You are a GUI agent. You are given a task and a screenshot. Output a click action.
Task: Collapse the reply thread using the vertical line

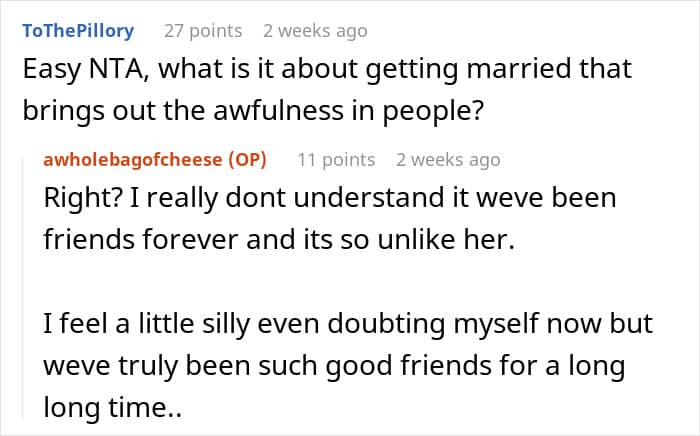[x=23, y=288]
